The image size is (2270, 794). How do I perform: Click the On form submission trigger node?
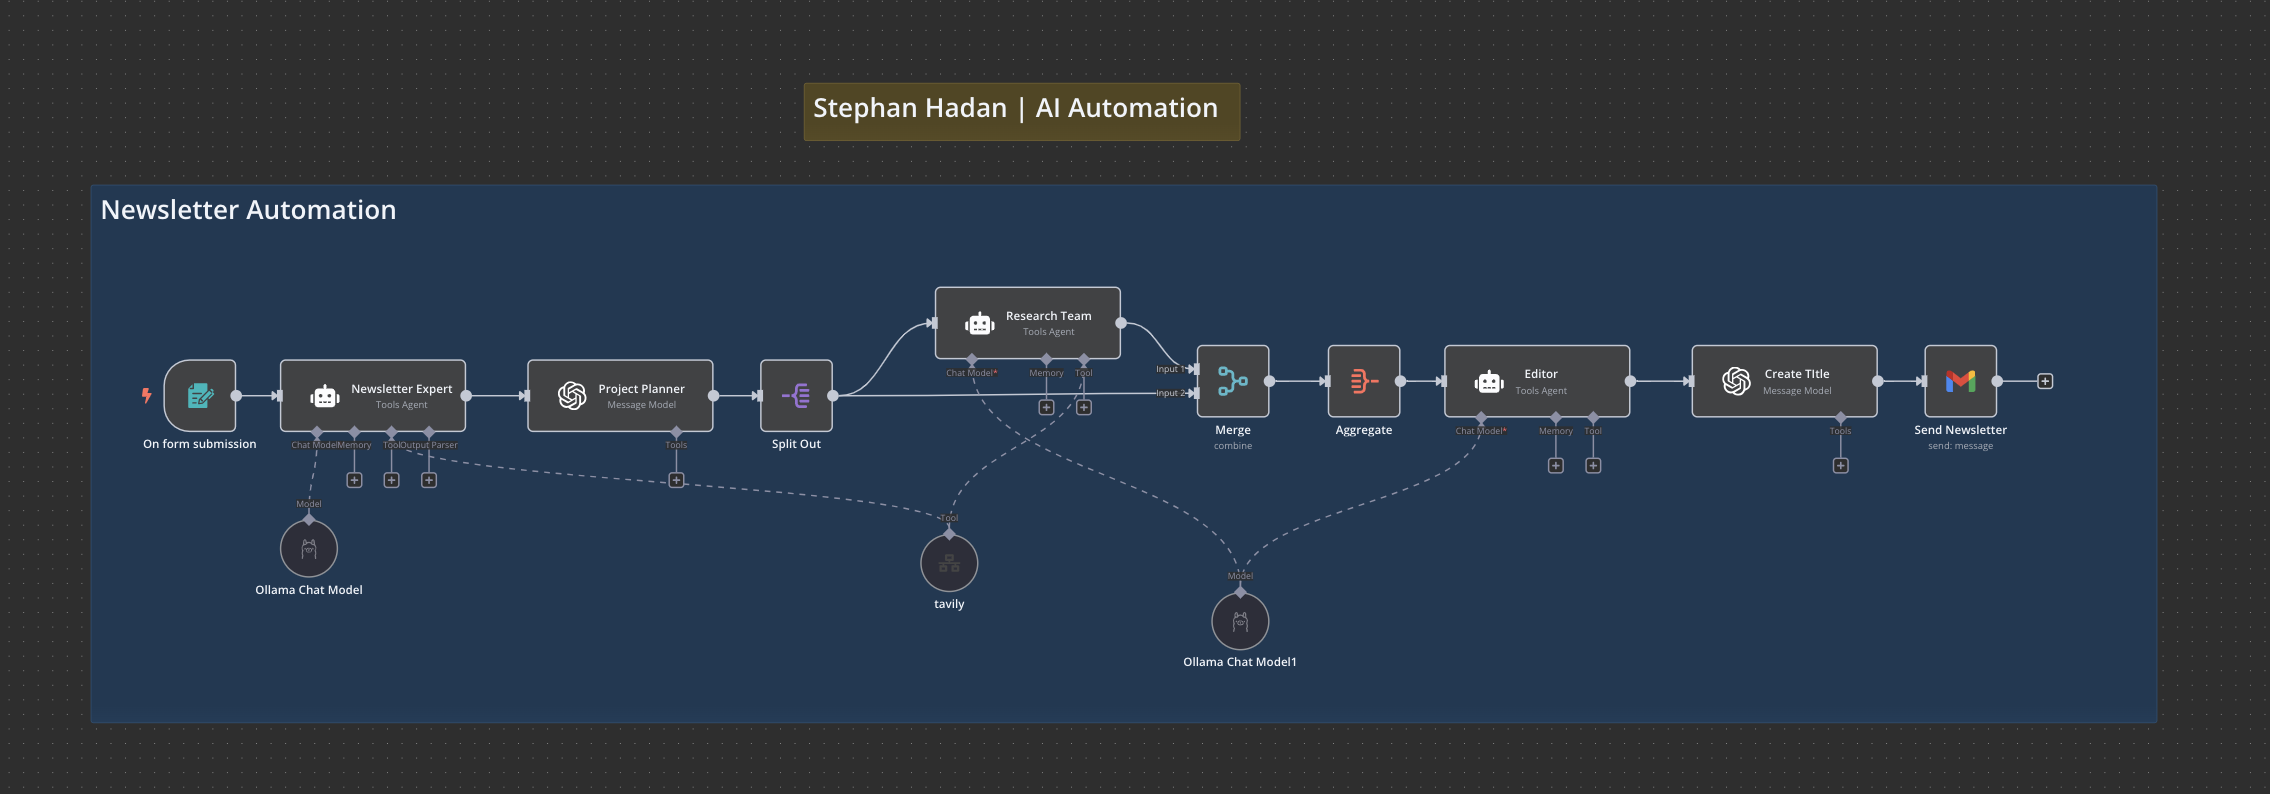200,396
